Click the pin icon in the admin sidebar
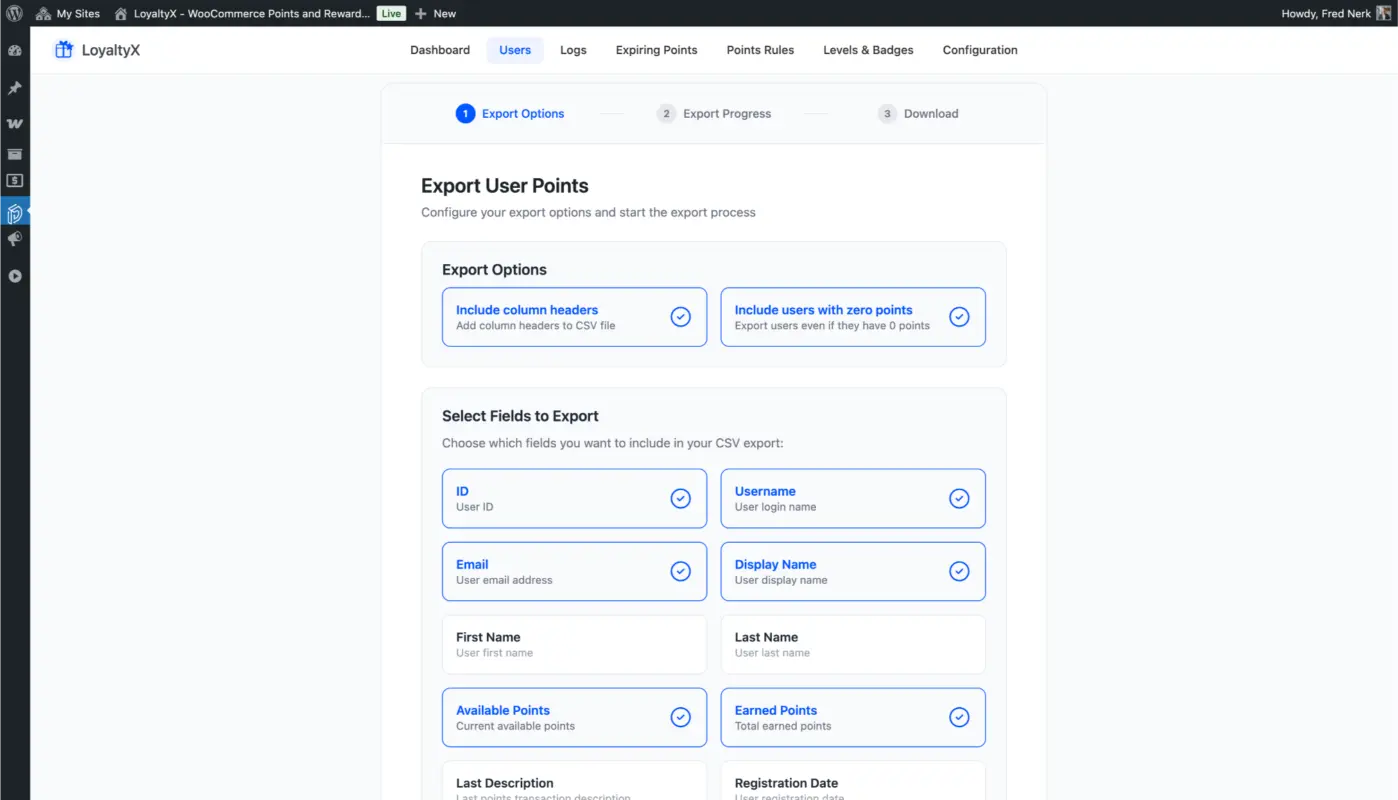The height and width of the screenshot is (800, 1398). point(14,87)
